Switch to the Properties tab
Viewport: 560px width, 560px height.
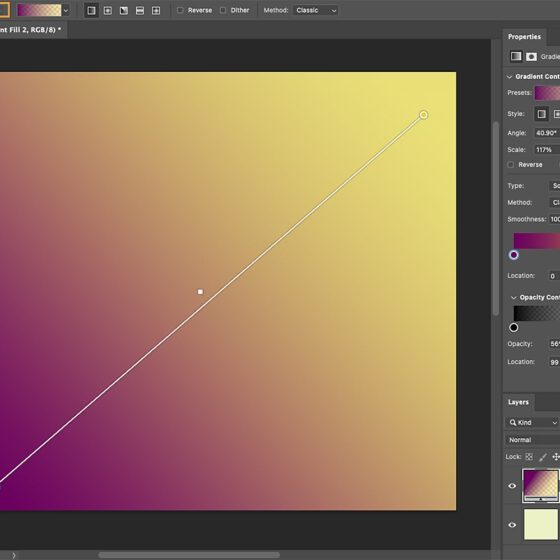pos(524,37)
